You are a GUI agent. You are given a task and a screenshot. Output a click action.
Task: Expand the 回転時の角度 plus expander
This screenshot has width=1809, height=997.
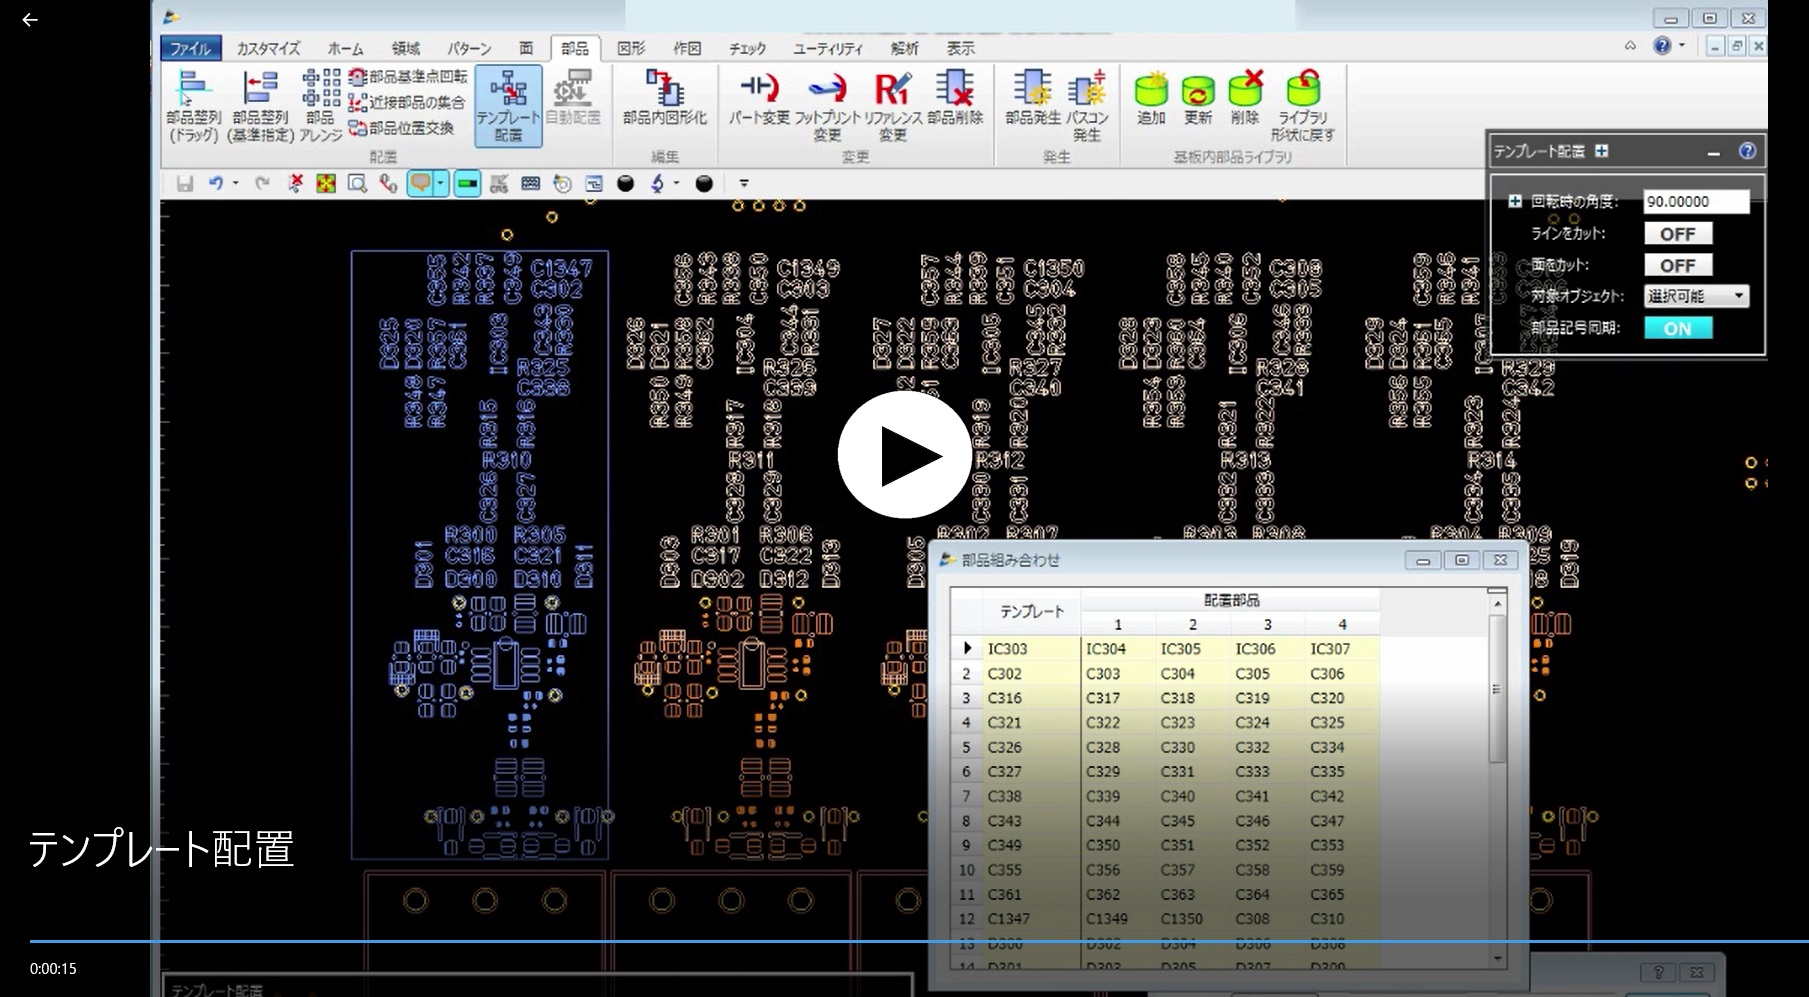[1515, 202]
